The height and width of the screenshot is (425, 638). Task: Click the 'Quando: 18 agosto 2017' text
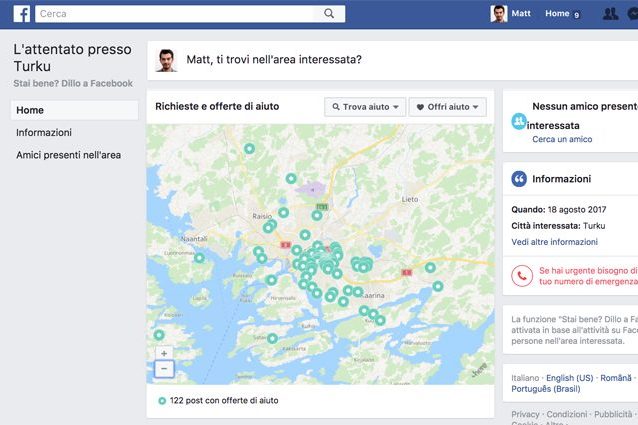tap(559, 210)
